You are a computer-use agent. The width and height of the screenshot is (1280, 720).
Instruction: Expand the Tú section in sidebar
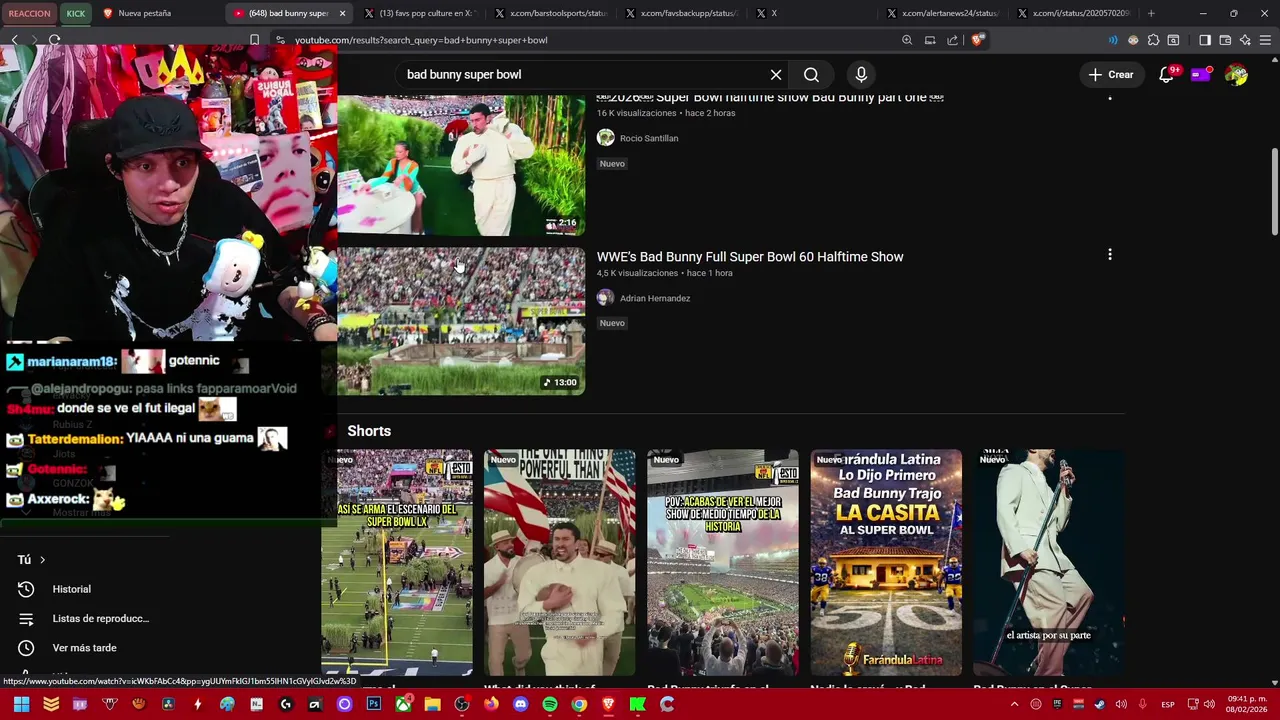click(31, 559)
